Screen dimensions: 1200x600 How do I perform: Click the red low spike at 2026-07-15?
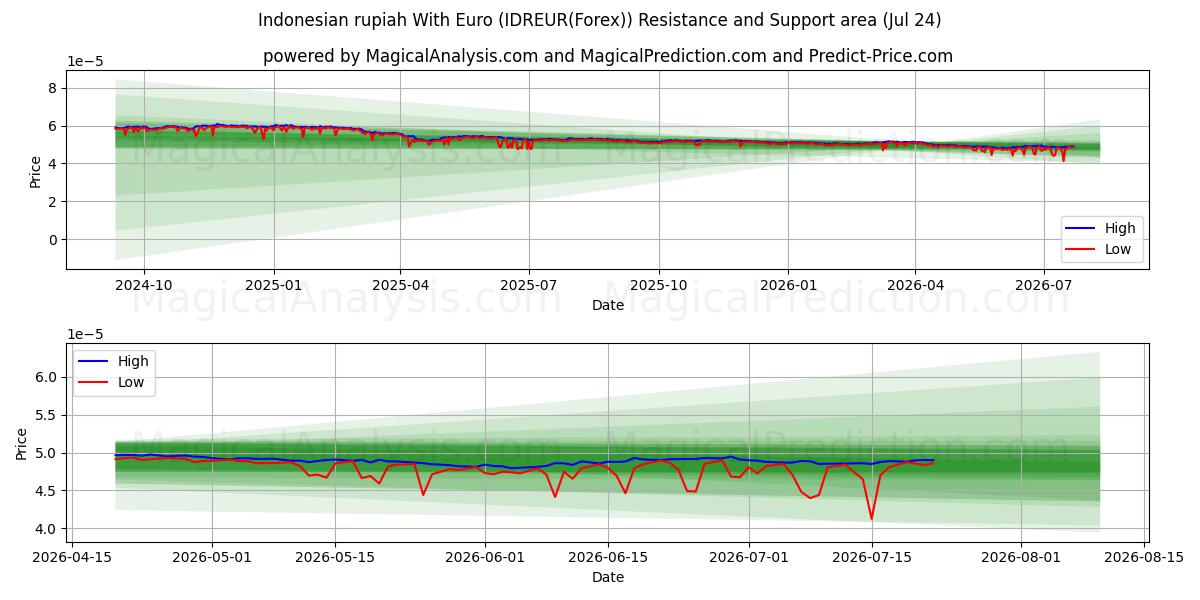[871, 517]
